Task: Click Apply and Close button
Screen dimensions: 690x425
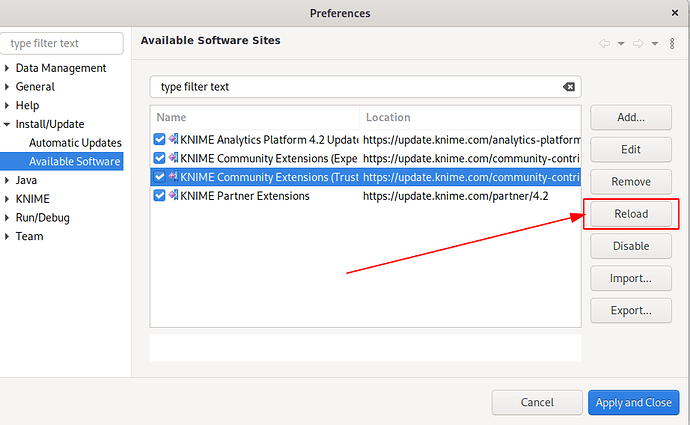Action: pos(633,403)
